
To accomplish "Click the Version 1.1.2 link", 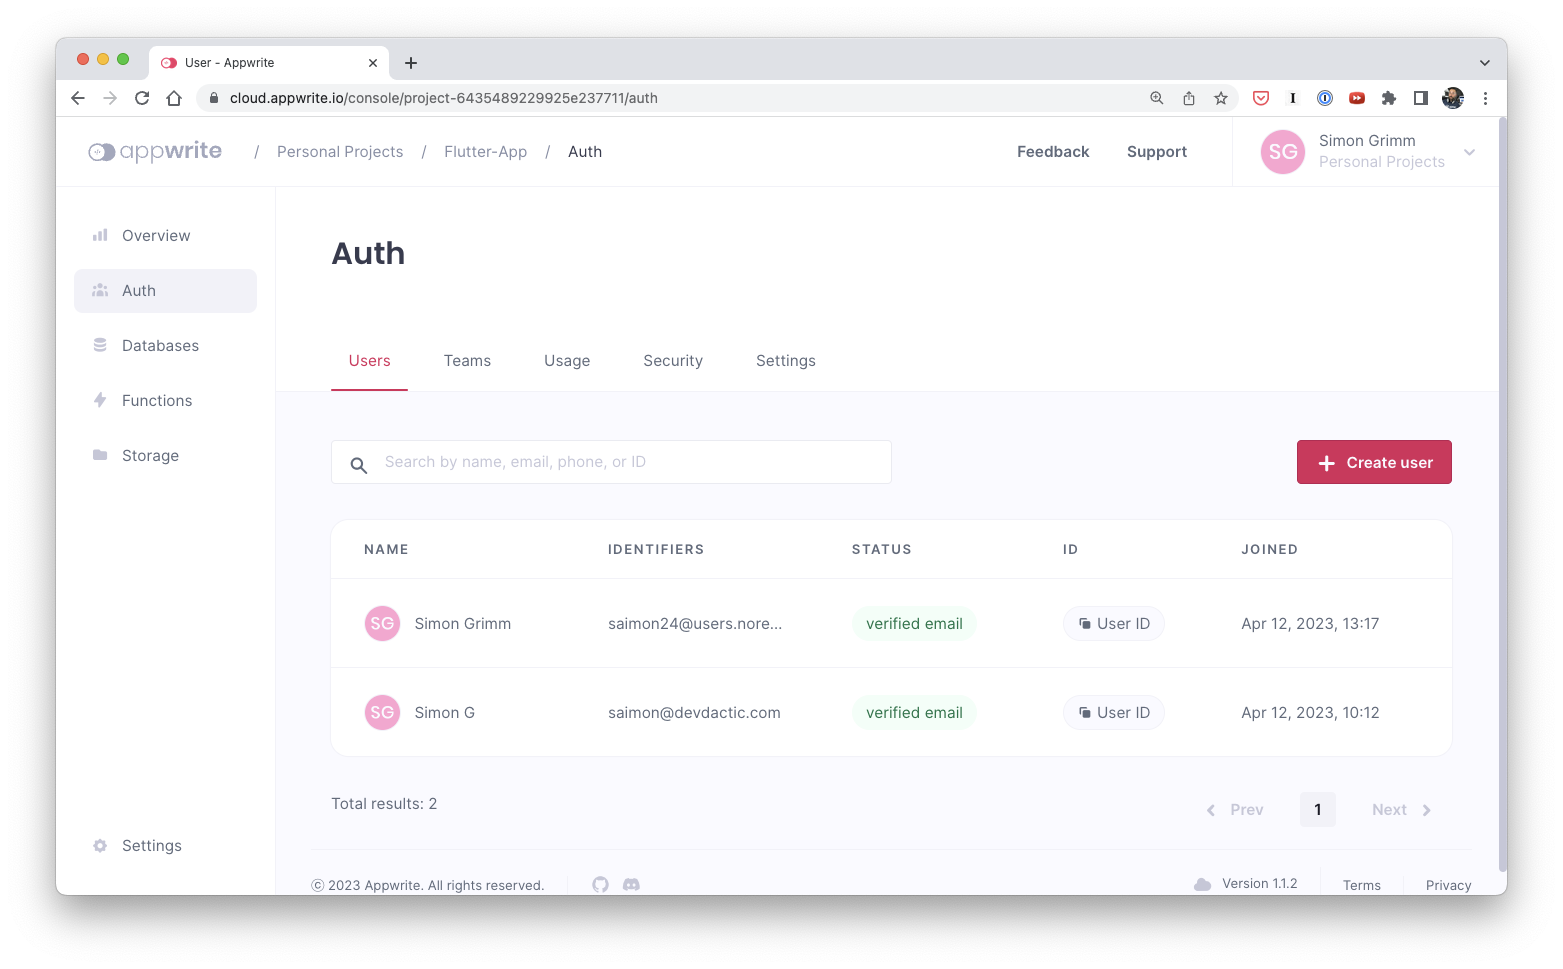I will (x=1260, y=884).
